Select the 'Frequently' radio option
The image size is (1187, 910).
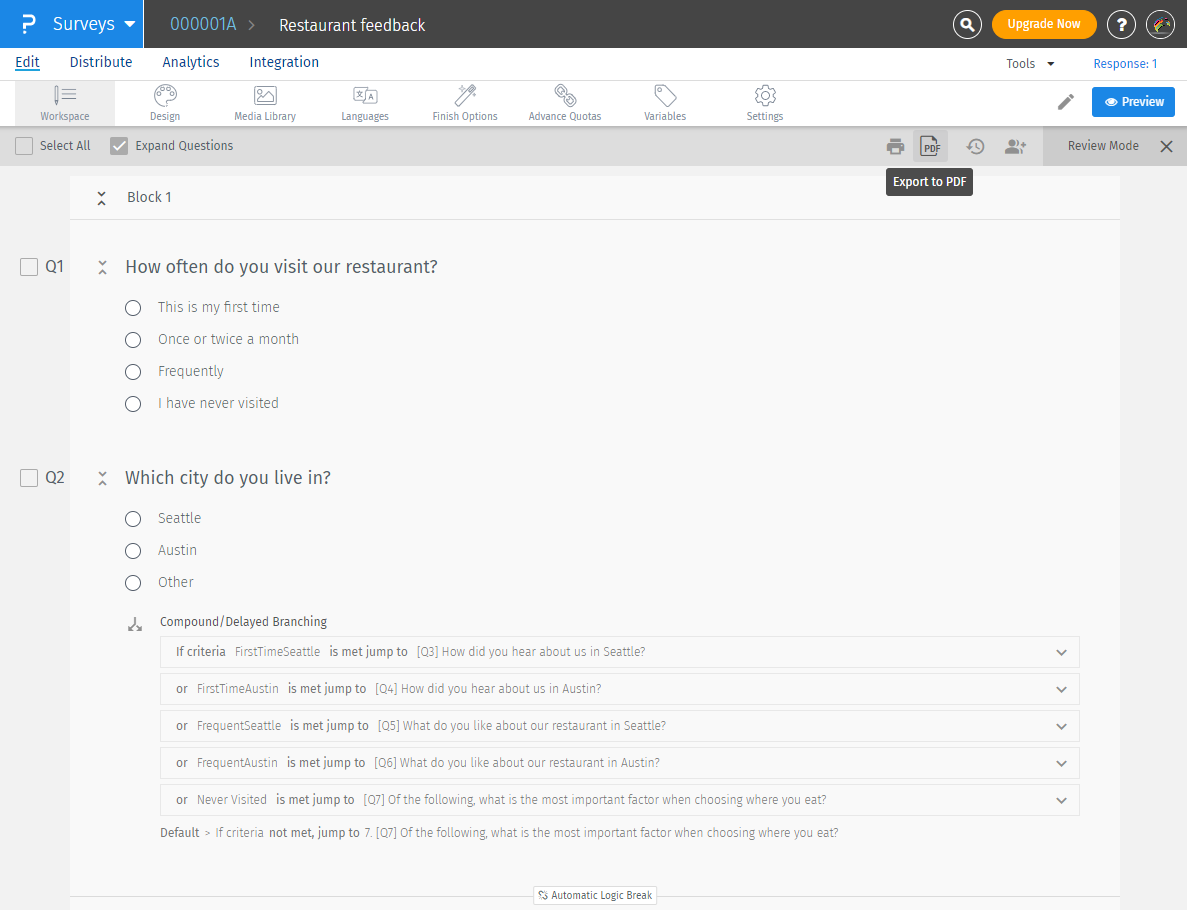point(133,372)
